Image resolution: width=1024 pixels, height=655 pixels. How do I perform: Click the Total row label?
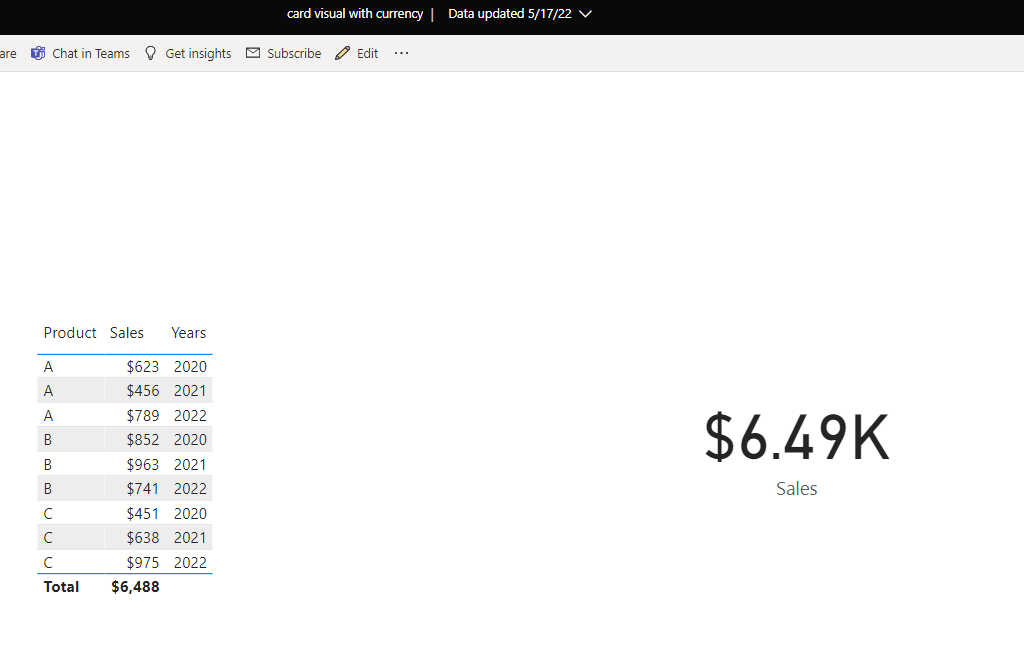[x=61, y=587]
